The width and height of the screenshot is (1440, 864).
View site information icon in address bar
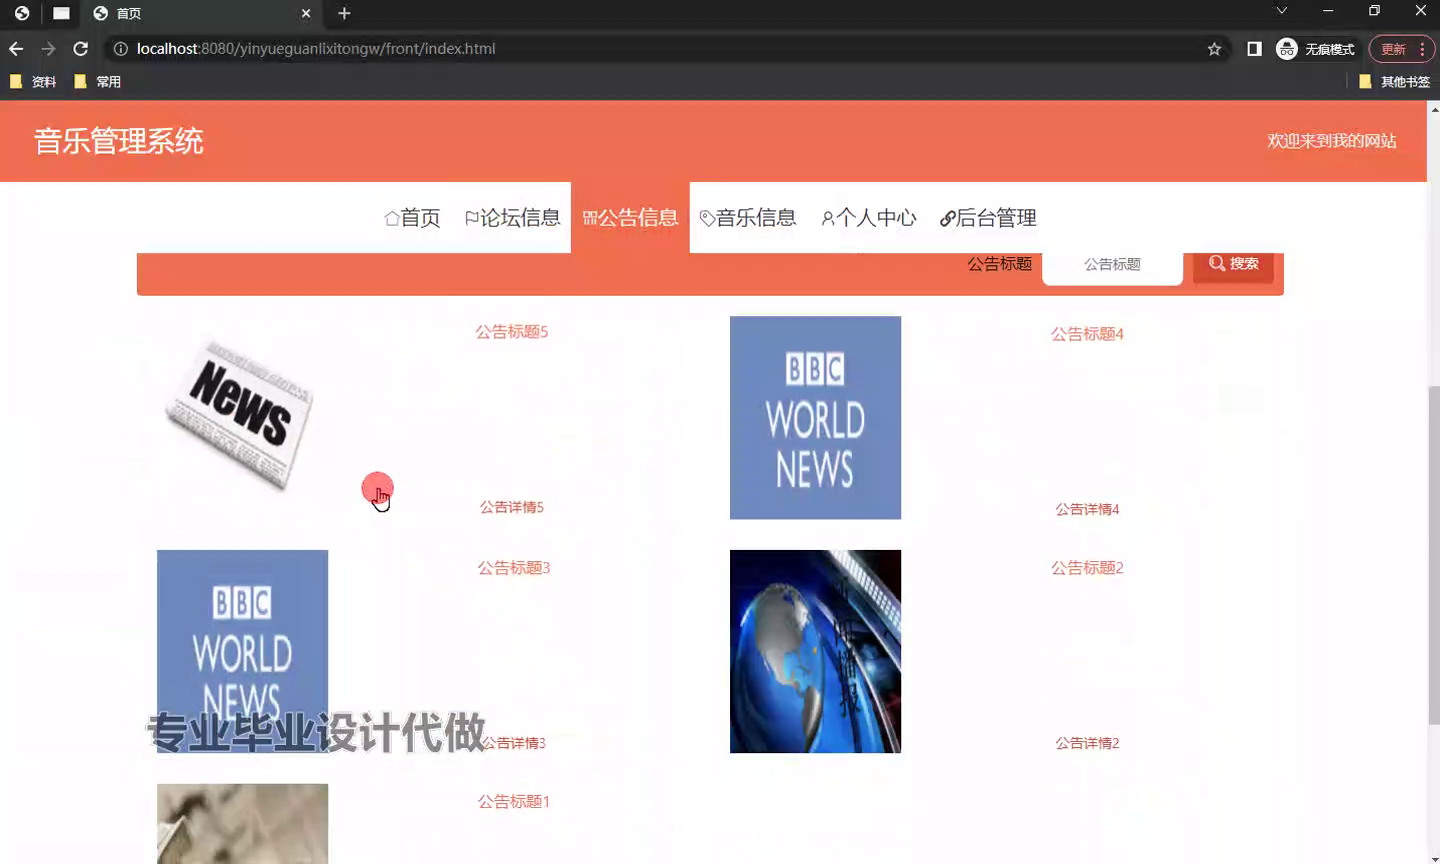[120, 49]
